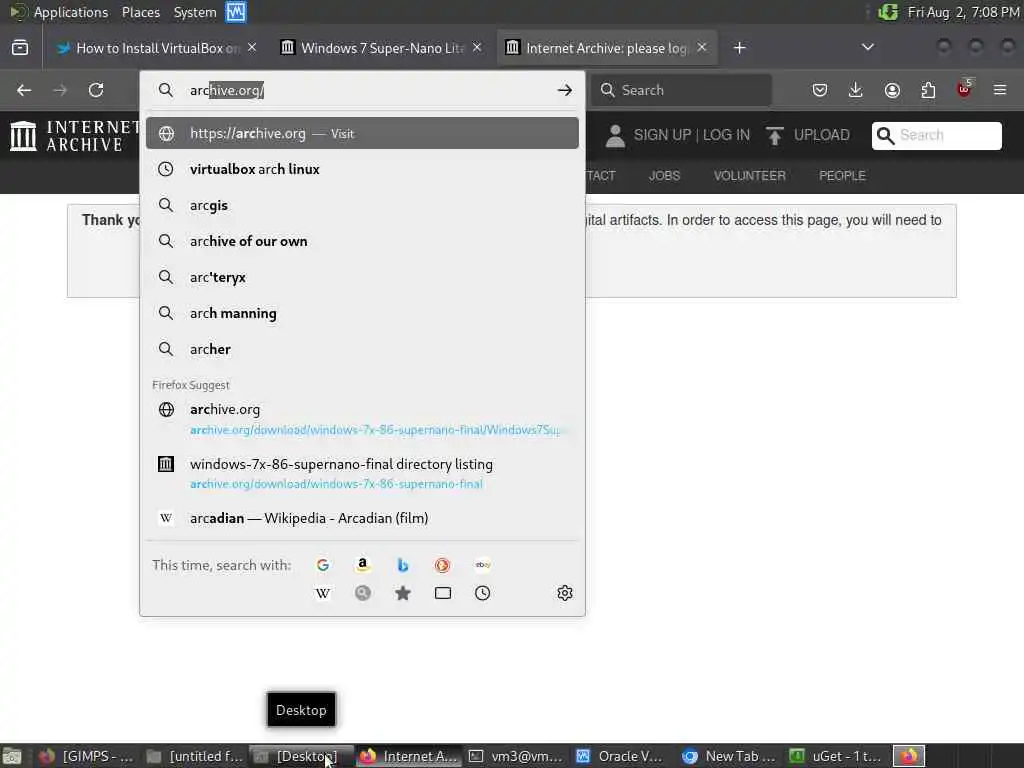Viewport: 1024px width, 768px height.
Task: Open Pocket save icon in toolbar
Action: pyautogui.click(x=820, y=90)
